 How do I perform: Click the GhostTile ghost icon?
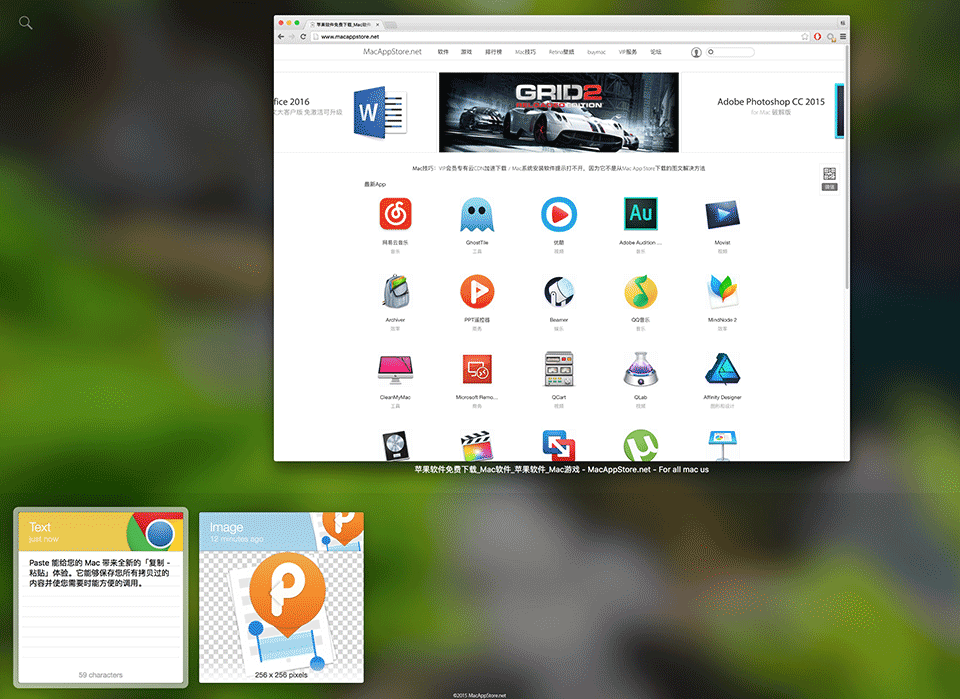click(x=476, y=214)
